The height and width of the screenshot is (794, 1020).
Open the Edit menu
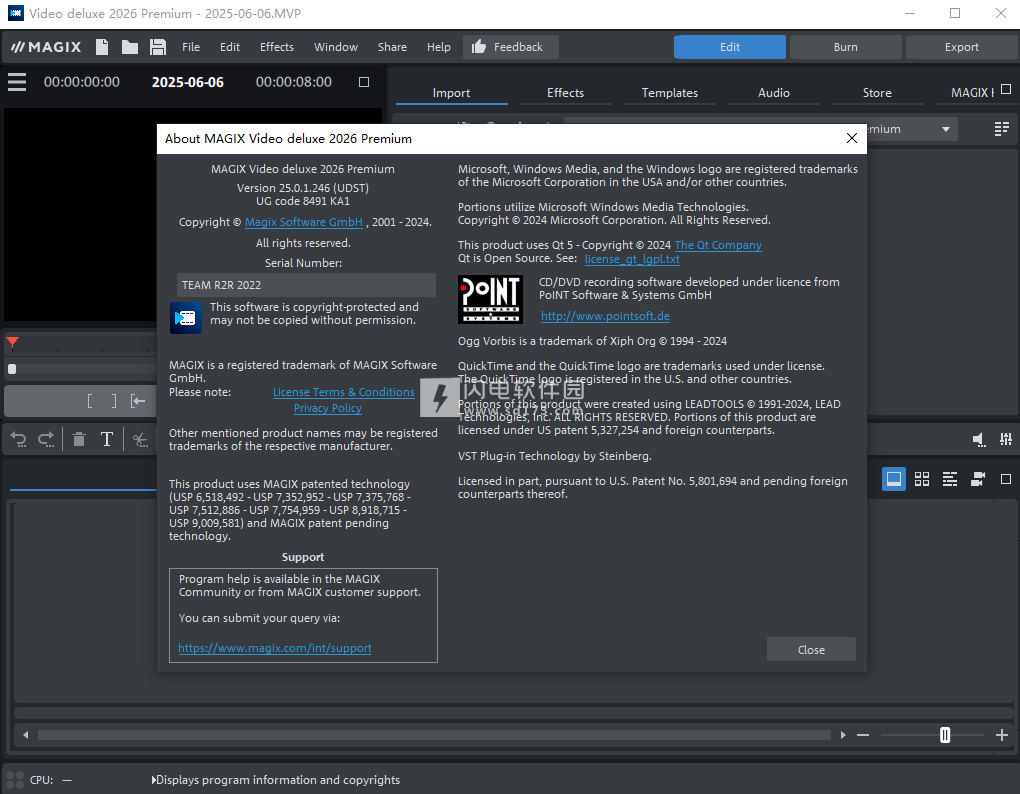pyautogui.click(x=230, y=47)
